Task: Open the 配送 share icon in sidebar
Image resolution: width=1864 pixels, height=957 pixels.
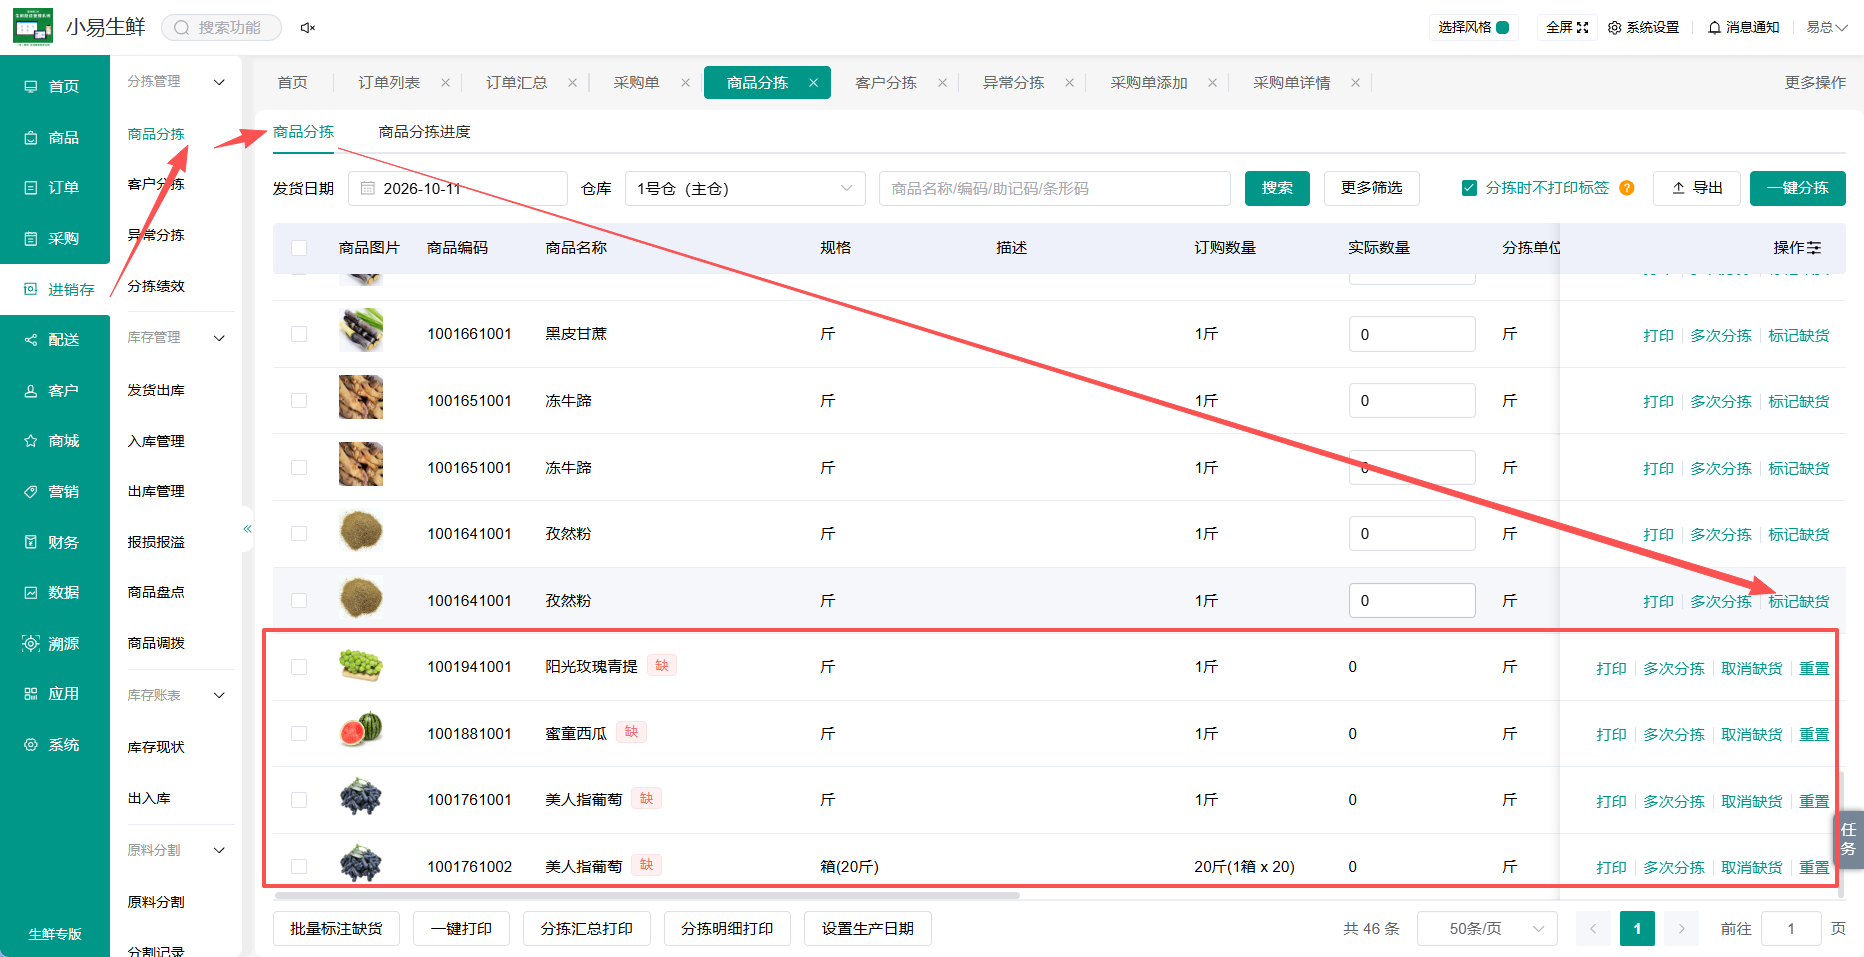Action: 31,340
